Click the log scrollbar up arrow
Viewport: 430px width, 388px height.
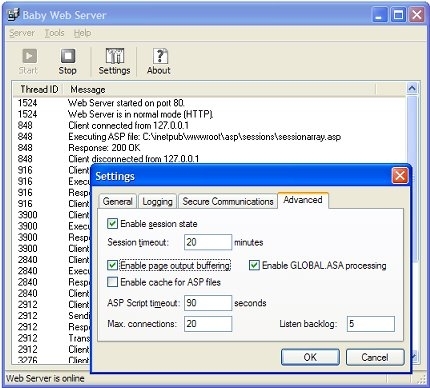412,88
